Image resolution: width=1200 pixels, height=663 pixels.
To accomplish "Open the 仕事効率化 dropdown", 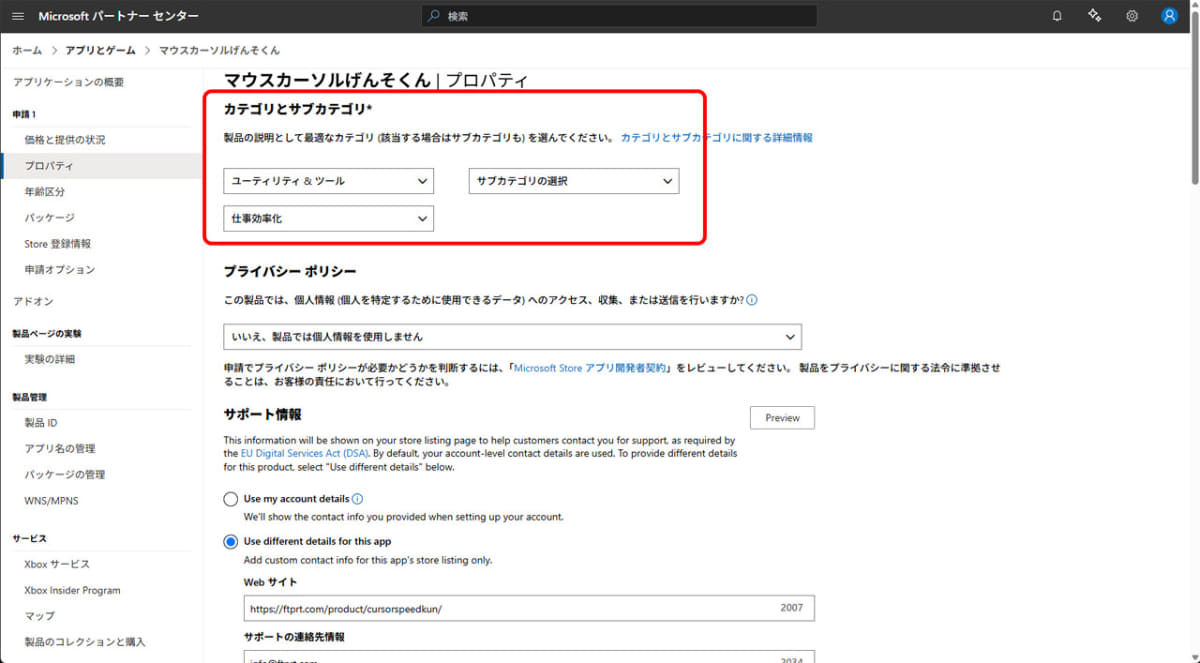I will pos(329,218).
